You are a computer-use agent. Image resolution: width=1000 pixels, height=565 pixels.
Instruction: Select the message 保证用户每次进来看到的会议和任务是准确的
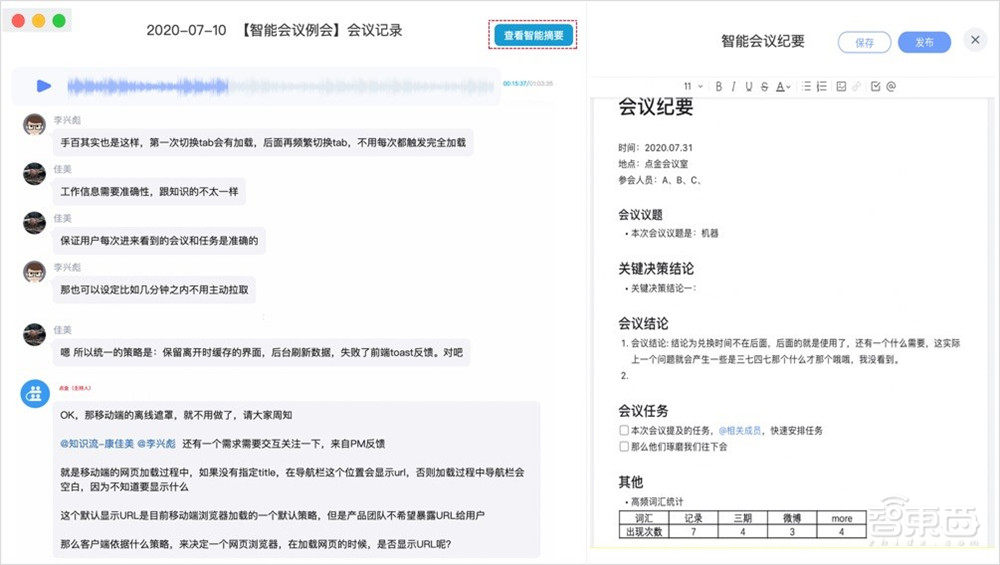[159, 240]
